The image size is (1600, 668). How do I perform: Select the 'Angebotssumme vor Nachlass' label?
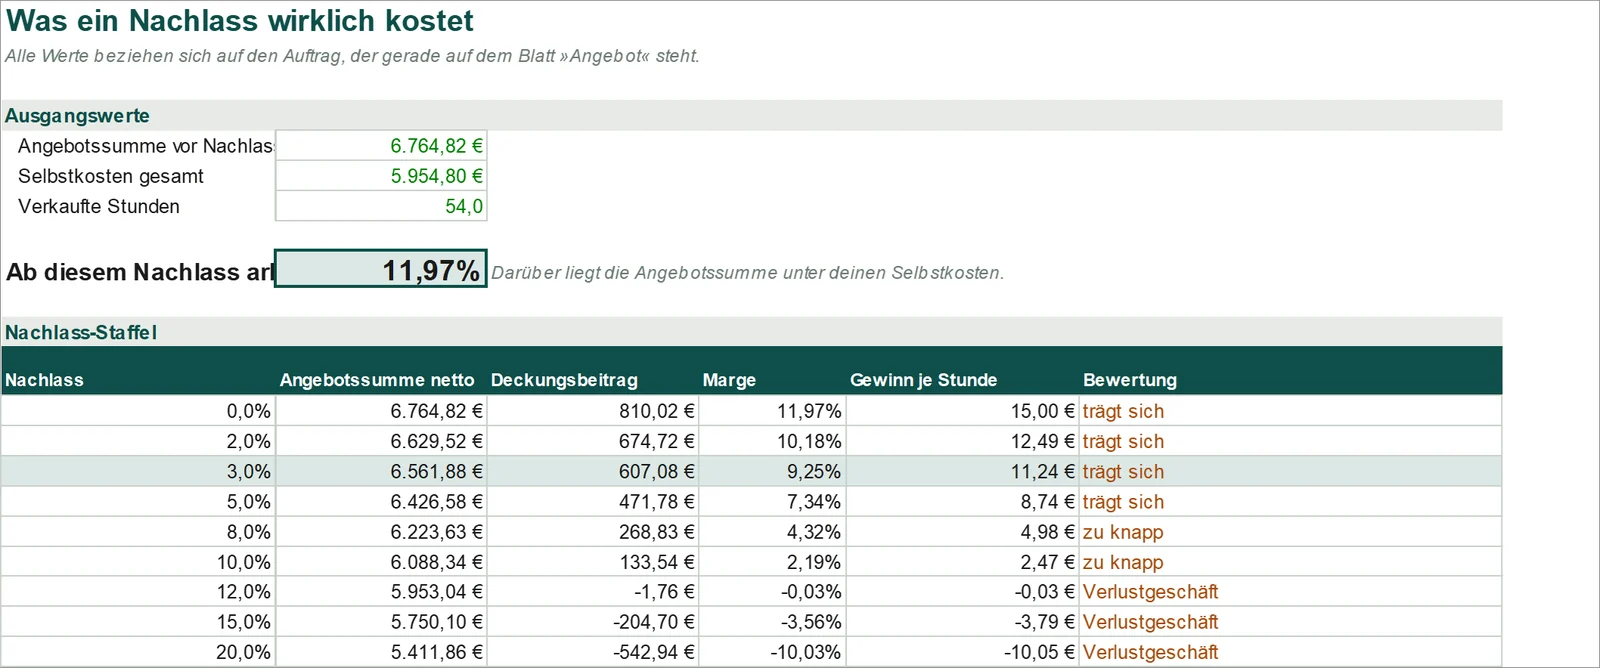(x=146, y=146)
